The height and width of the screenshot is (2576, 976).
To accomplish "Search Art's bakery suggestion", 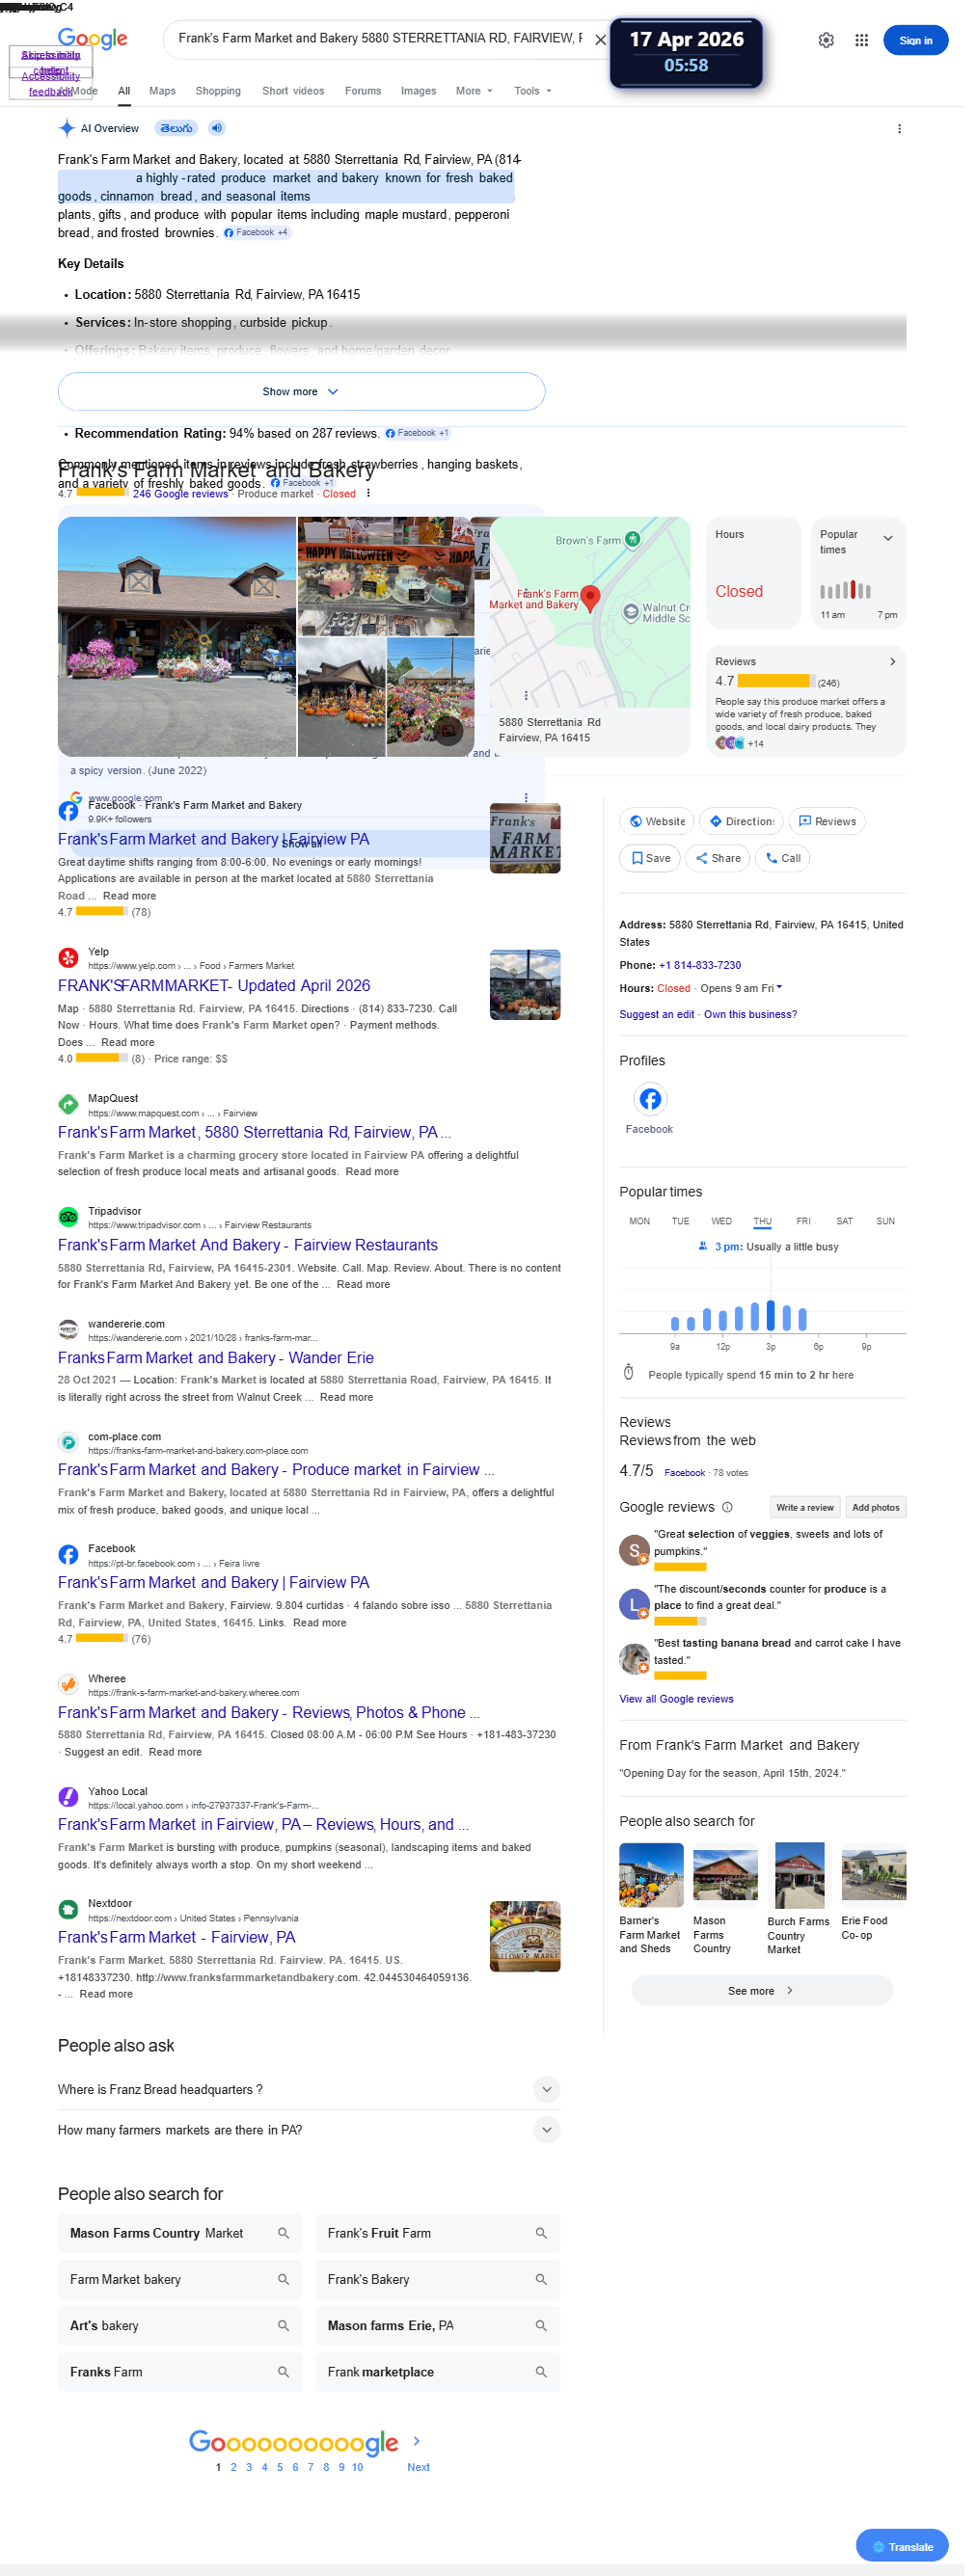I will 180,2325.
